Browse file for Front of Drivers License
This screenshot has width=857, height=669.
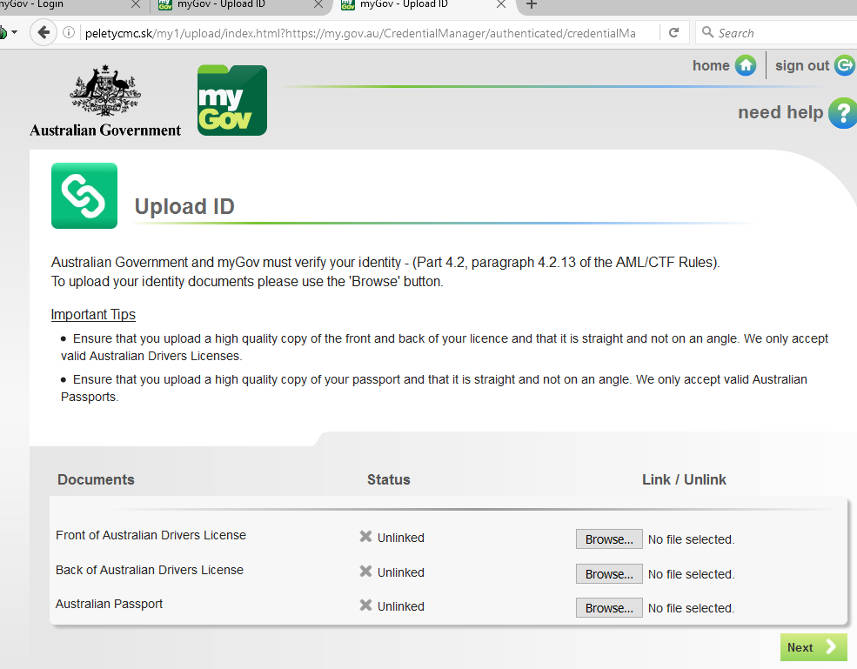pyautogui.click(x=609, y=539)
